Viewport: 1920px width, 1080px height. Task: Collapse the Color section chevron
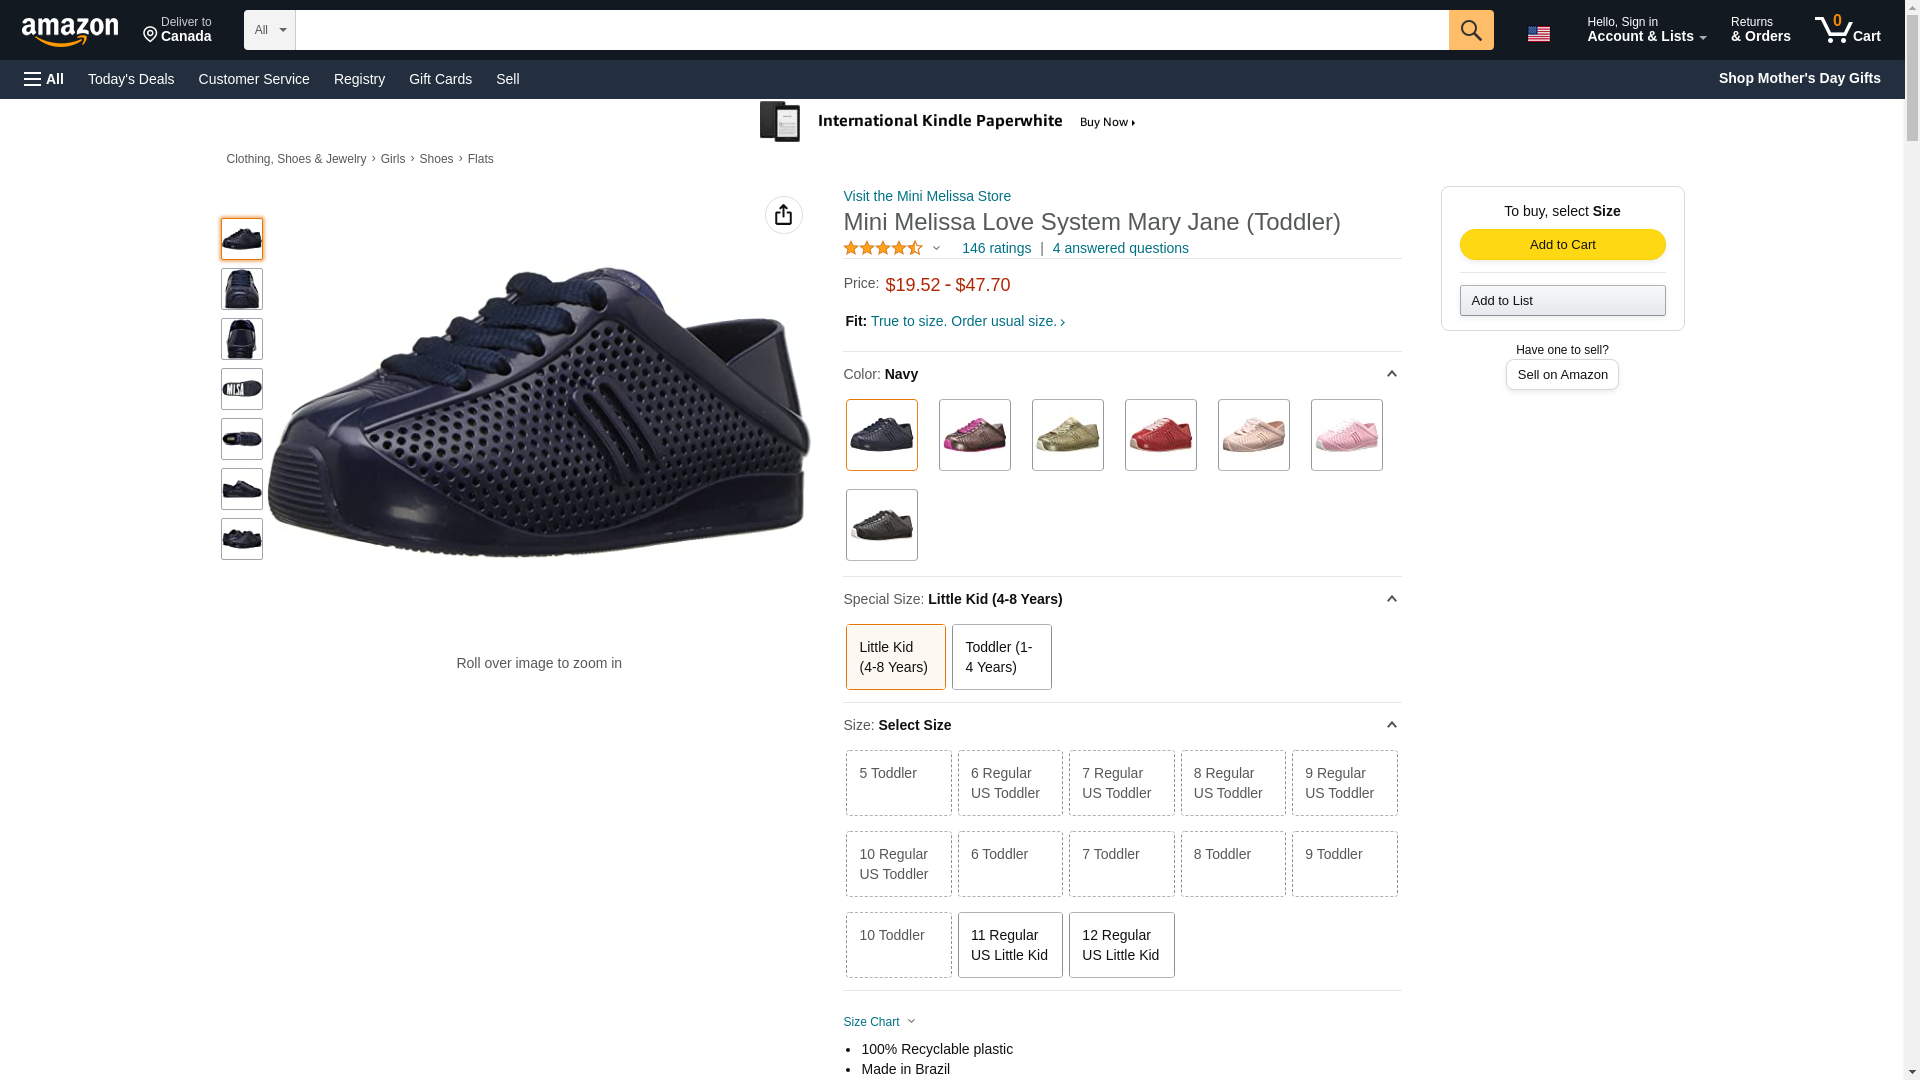pos(1391,374)
